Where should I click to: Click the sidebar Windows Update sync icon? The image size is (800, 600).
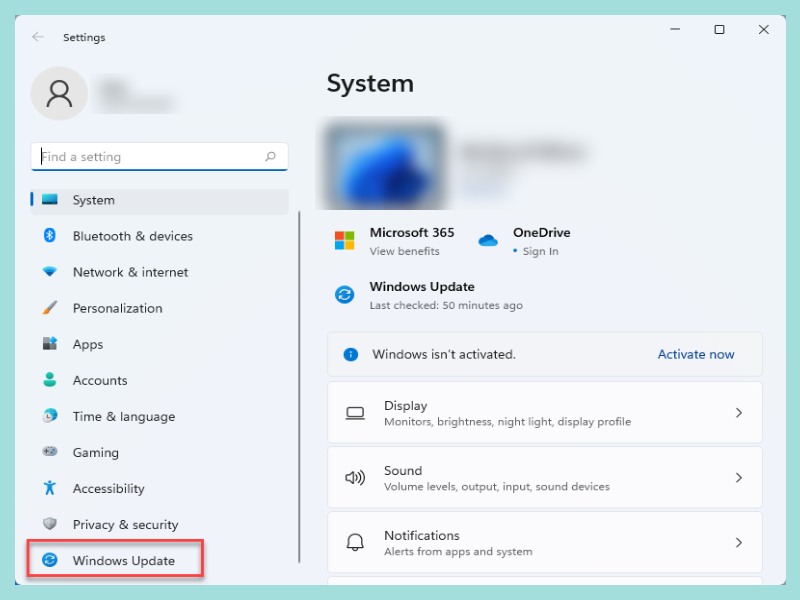tap(49, 560)
